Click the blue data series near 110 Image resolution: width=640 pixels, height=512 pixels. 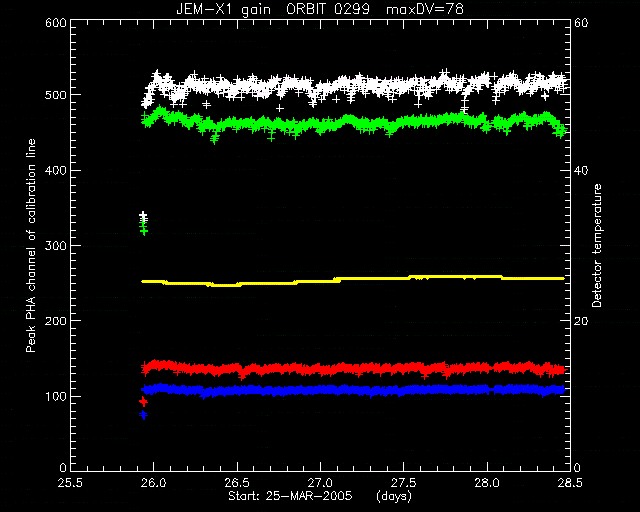pyautogui.click(x=353, y=390)
